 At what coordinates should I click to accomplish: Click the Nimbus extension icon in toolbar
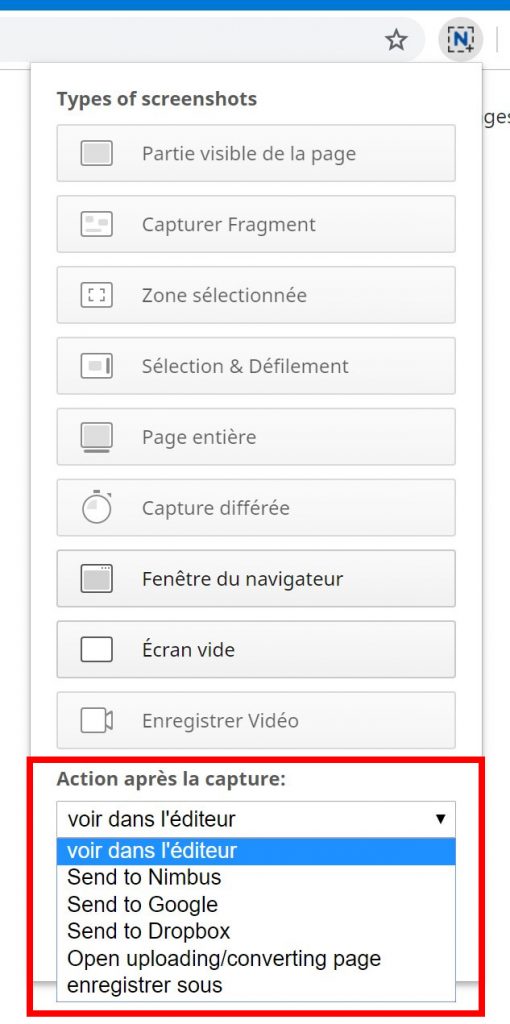click(x=460, y=40)
